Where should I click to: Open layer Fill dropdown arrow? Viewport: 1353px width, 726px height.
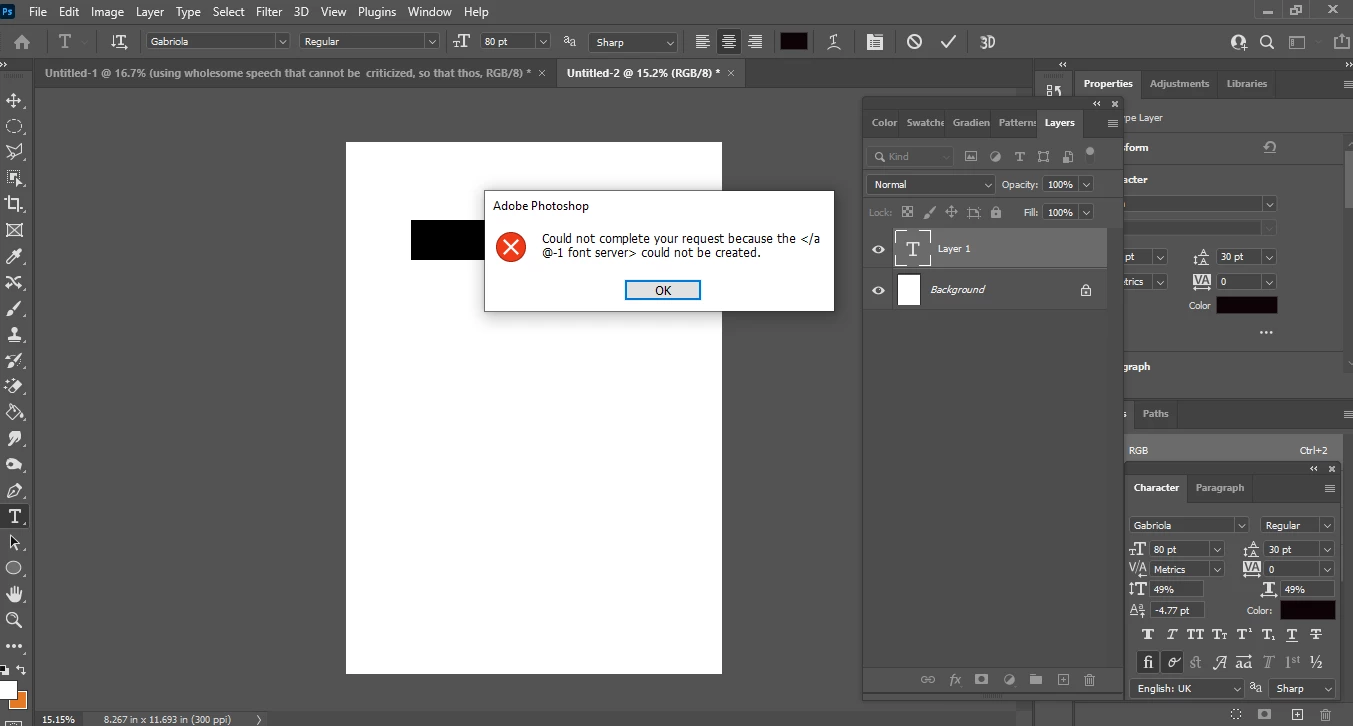[x=1086, y=212]
